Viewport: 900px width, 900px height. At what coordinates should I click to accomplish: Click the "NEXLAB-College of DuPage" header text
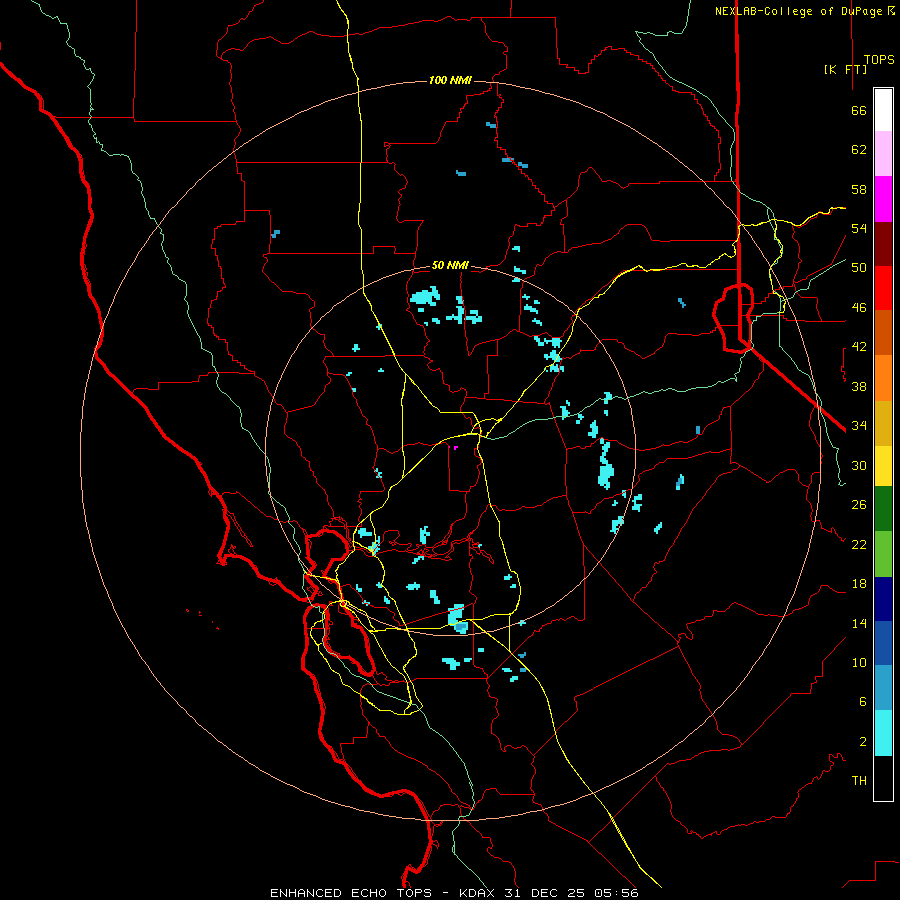tap(798, 11)
